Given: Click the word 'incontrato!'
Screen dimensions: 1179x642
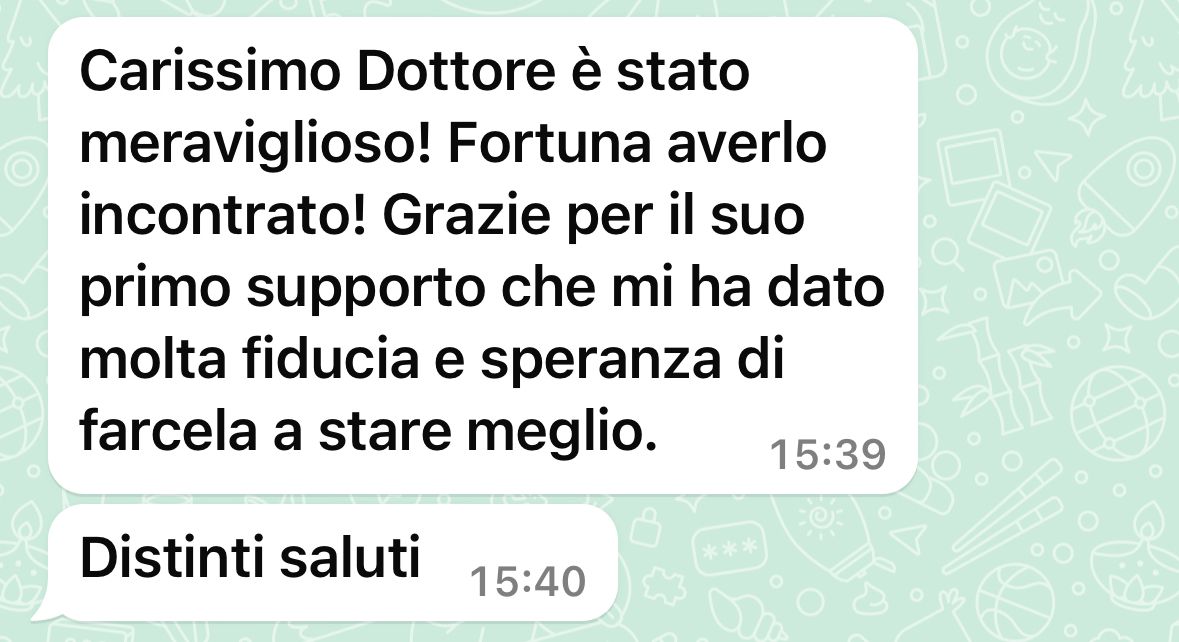Looking at the screenshot, I should (223, 216).
